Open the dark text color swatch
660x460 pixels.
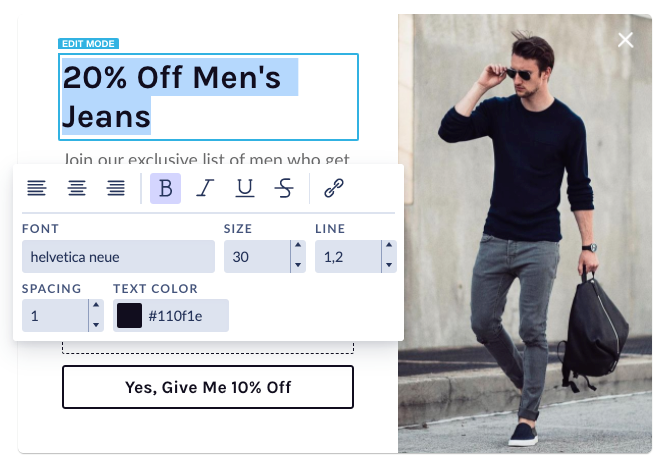(x=129, y=316)
